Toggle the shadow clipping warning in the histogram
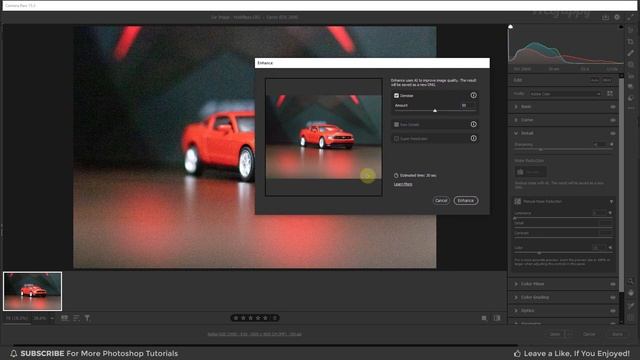The width and height of the screenshot is (640, 360). click(x=510, y=27)
